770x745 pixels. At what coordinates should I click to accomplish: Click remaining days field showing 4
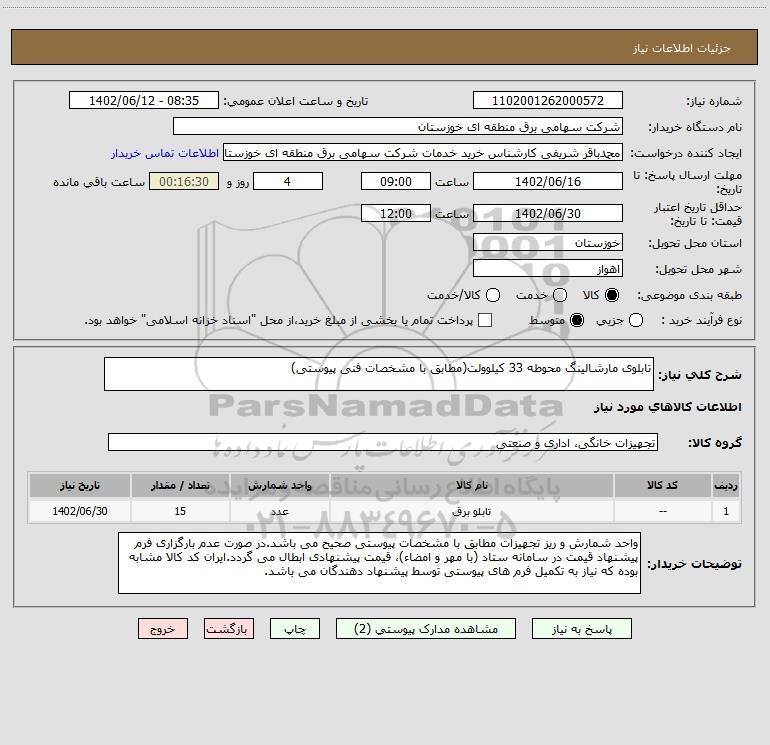pos(288,181)
